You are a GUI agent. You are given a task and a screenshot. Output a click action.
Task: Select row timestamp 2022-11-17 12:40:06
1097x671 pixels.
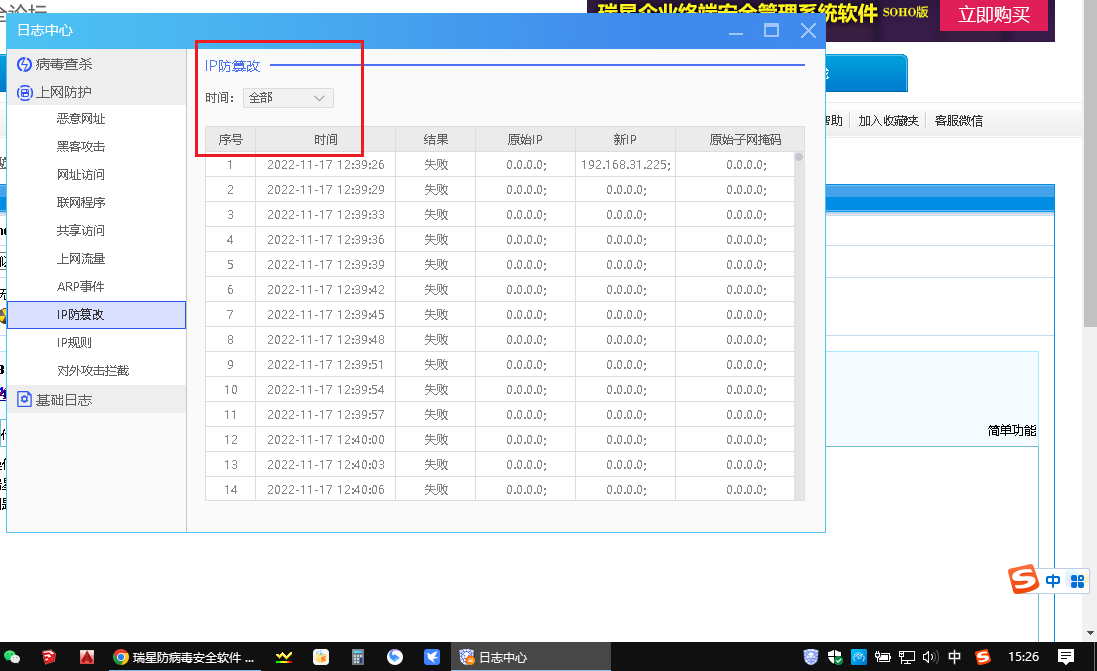326,490
